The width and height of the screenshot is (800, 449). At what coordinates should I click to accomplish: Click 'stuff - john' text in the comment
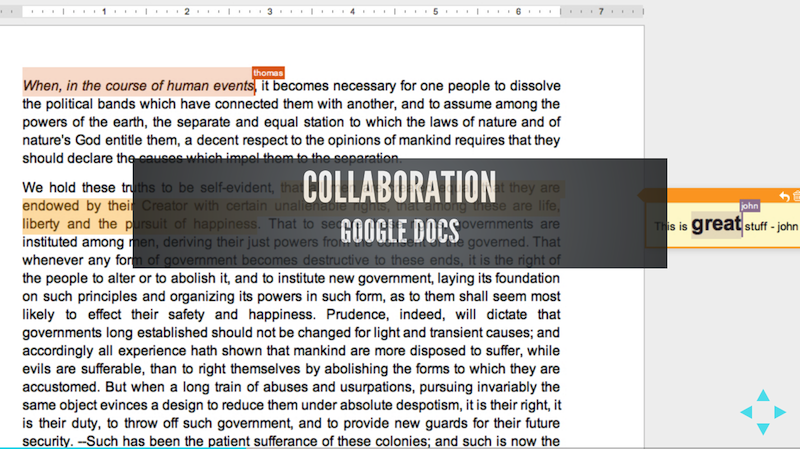(x=771, y=227)
